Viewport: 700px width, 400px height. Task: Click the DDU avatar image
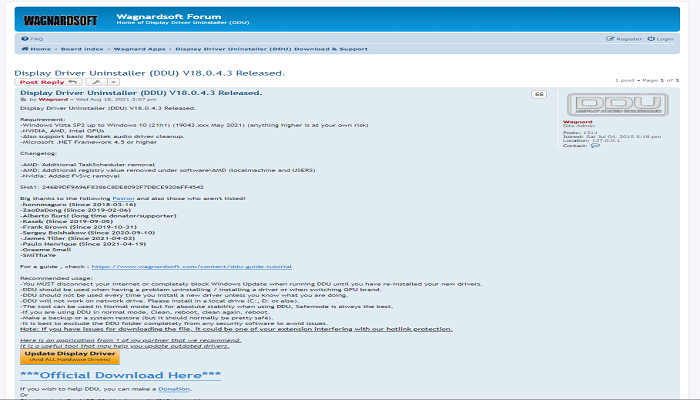coord(600,104)
